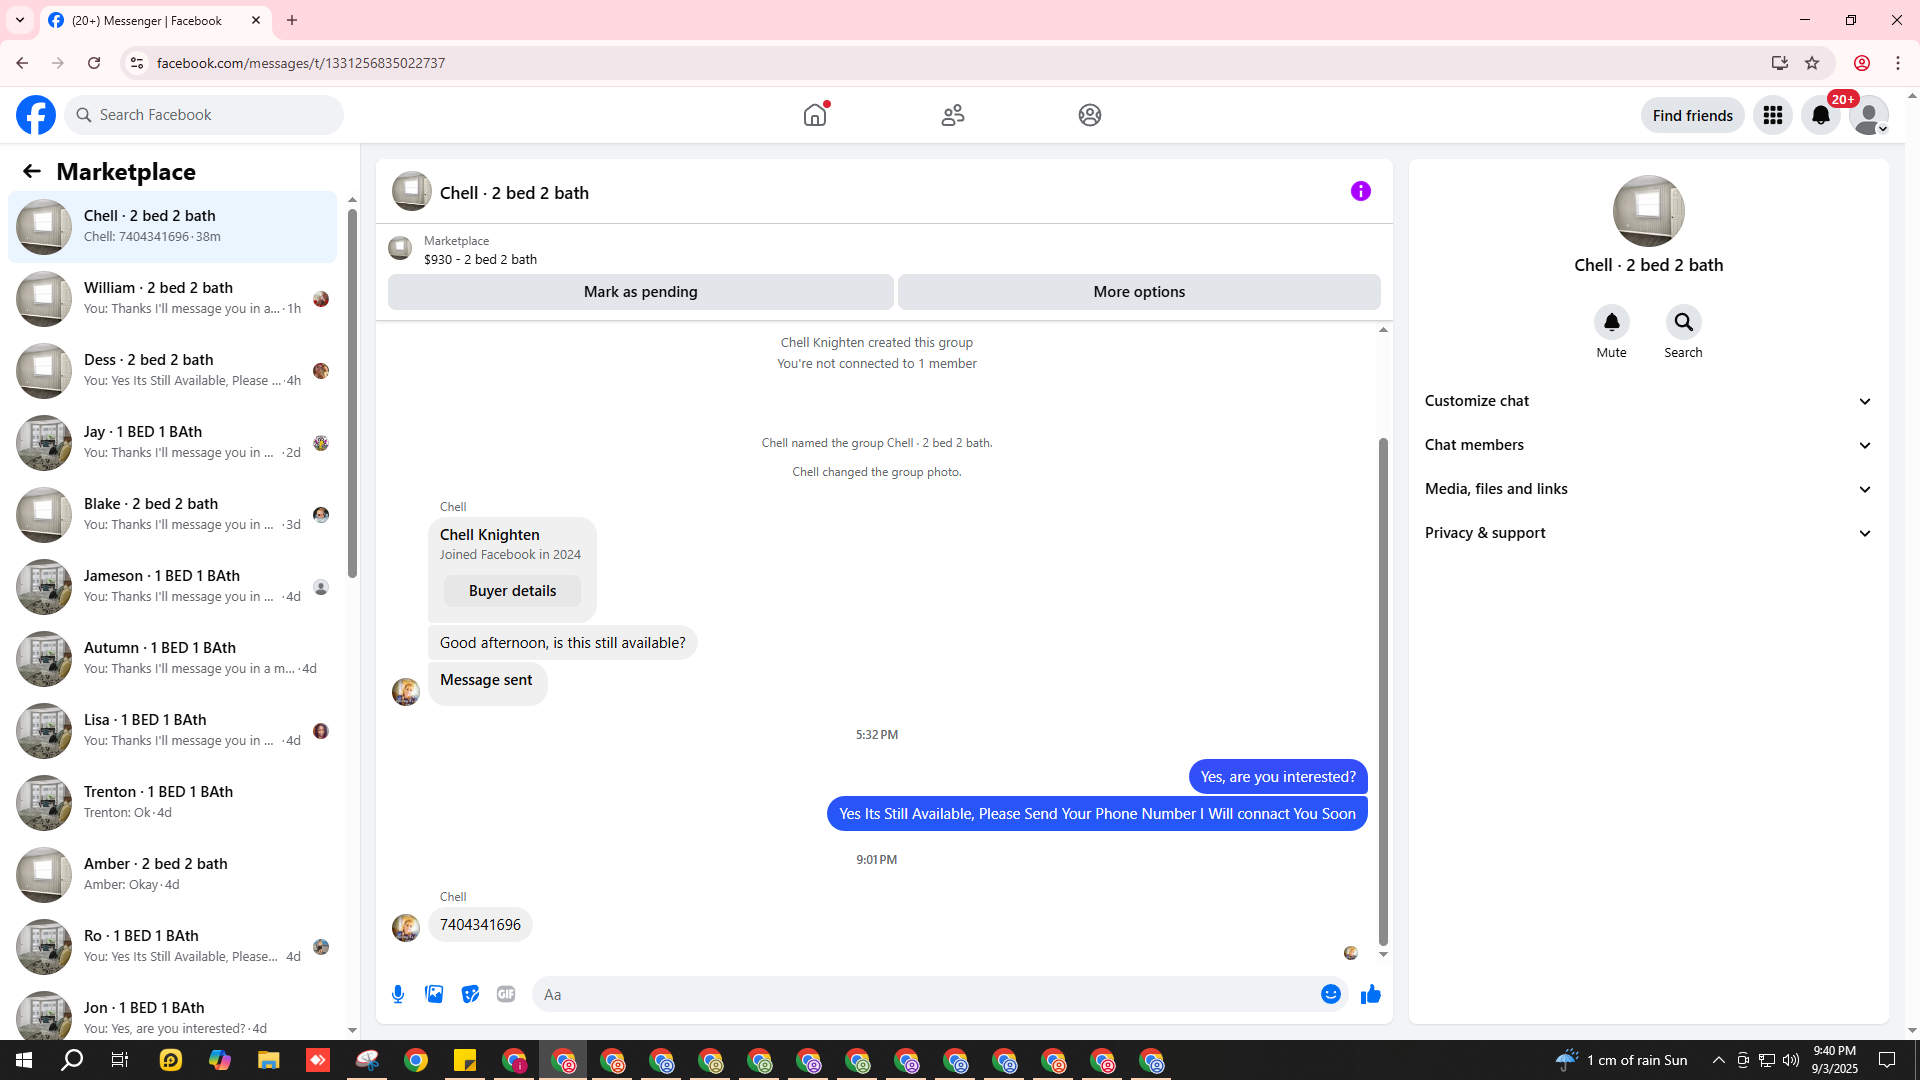This screenshot has width=1920, height=1080.
Task: Open the Lisa 1 BED 1 BAth chat
Action: (x=172, y=731)
